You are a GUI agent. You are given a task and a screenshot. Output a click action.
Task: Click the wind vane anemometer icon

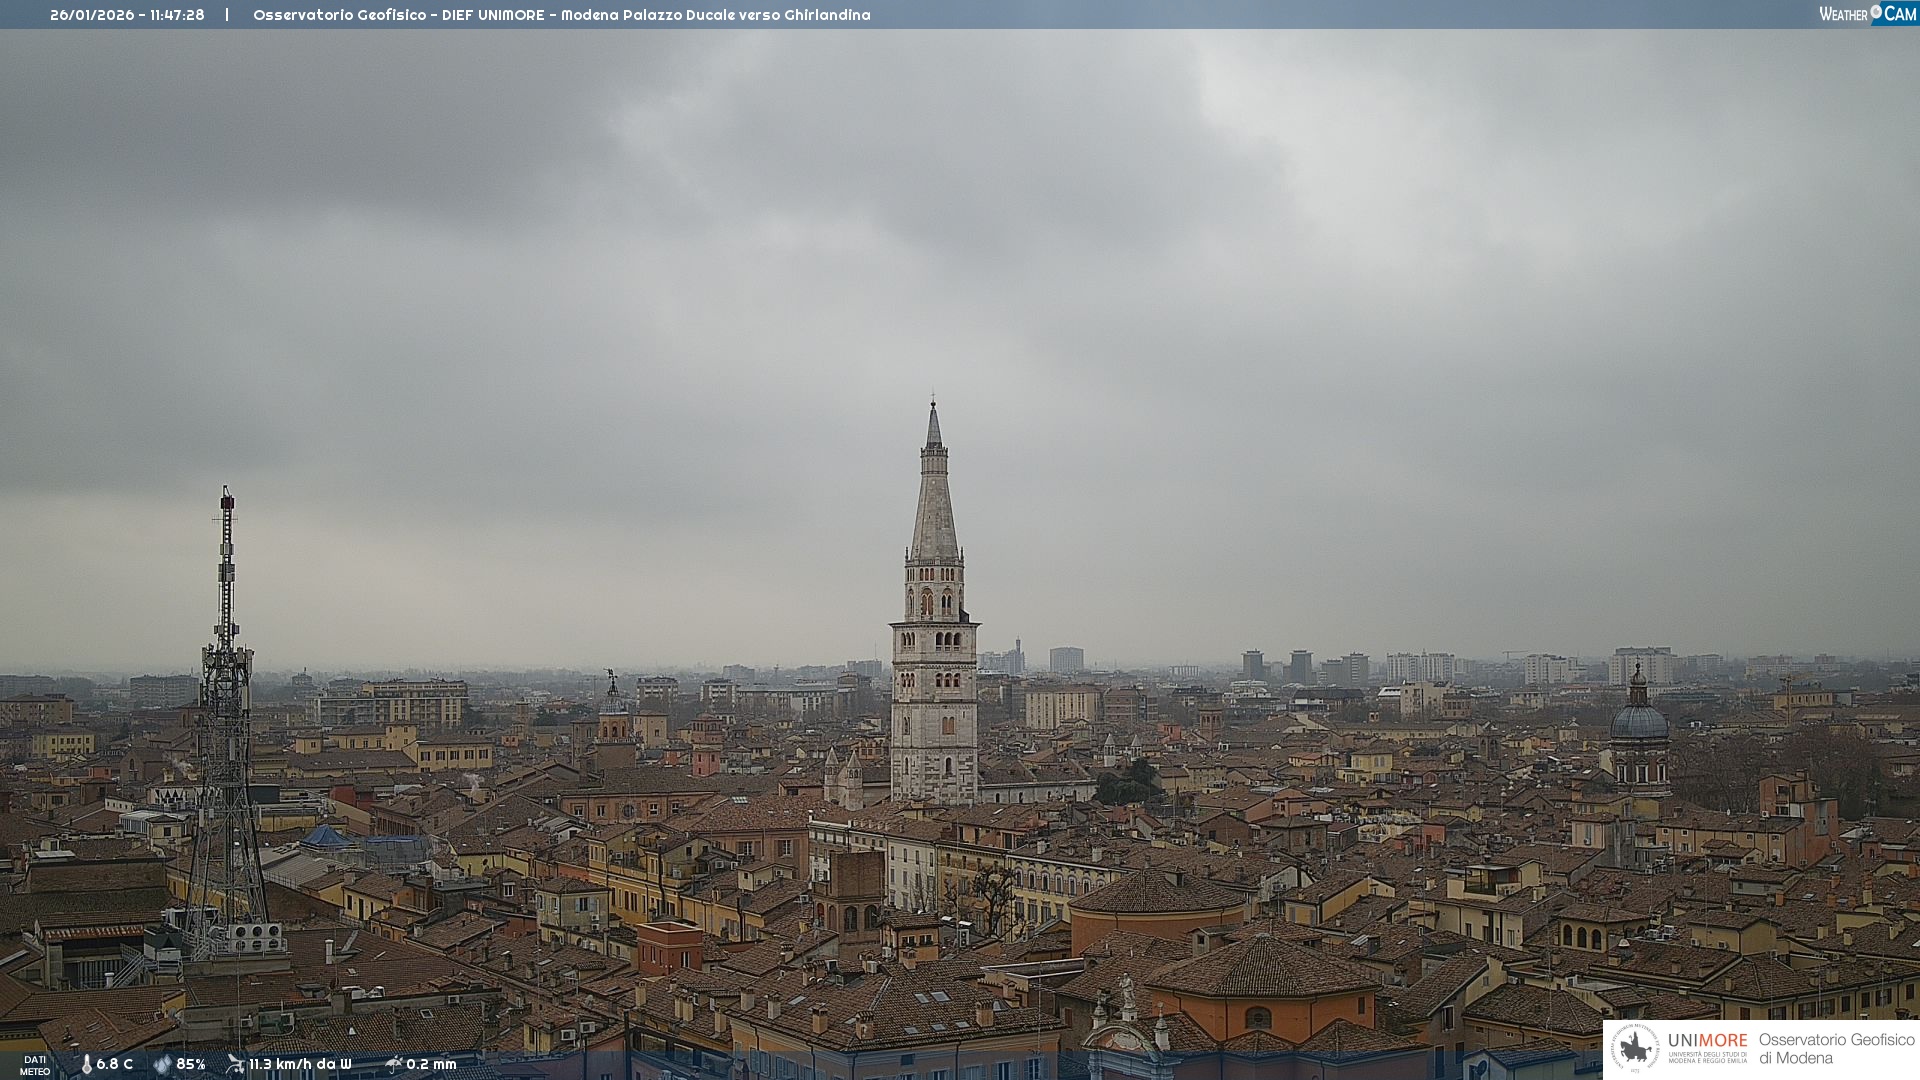click(x=235, y=1064)
